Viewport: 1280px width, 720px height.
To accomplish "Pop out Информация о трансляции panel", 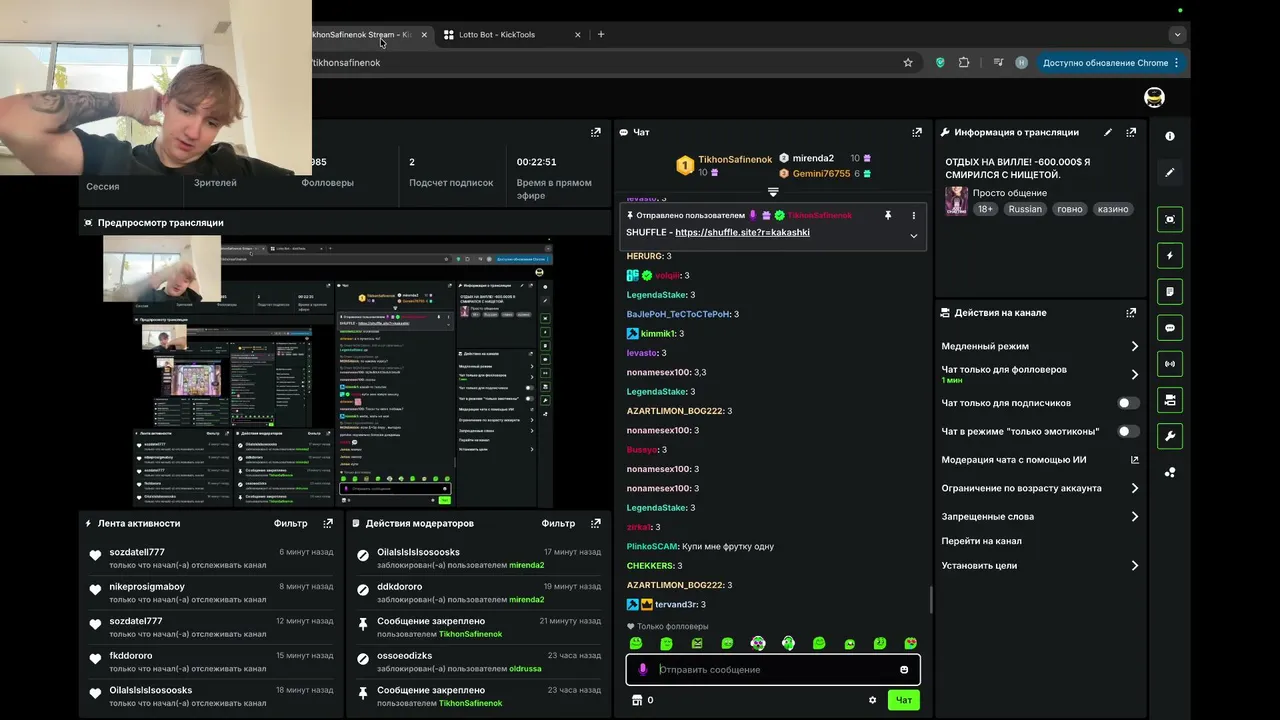I will (1131, 132).
